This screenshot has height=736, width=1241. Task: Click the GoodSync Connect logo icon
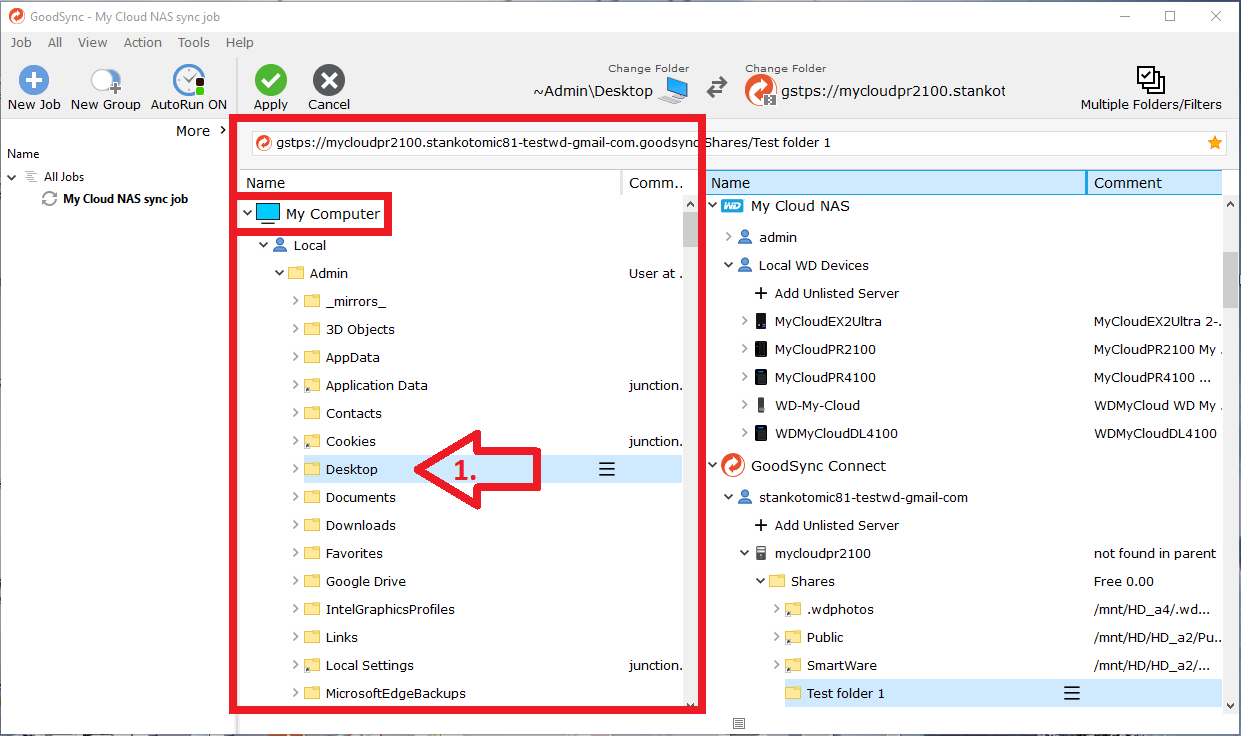[x=733, y=466]
